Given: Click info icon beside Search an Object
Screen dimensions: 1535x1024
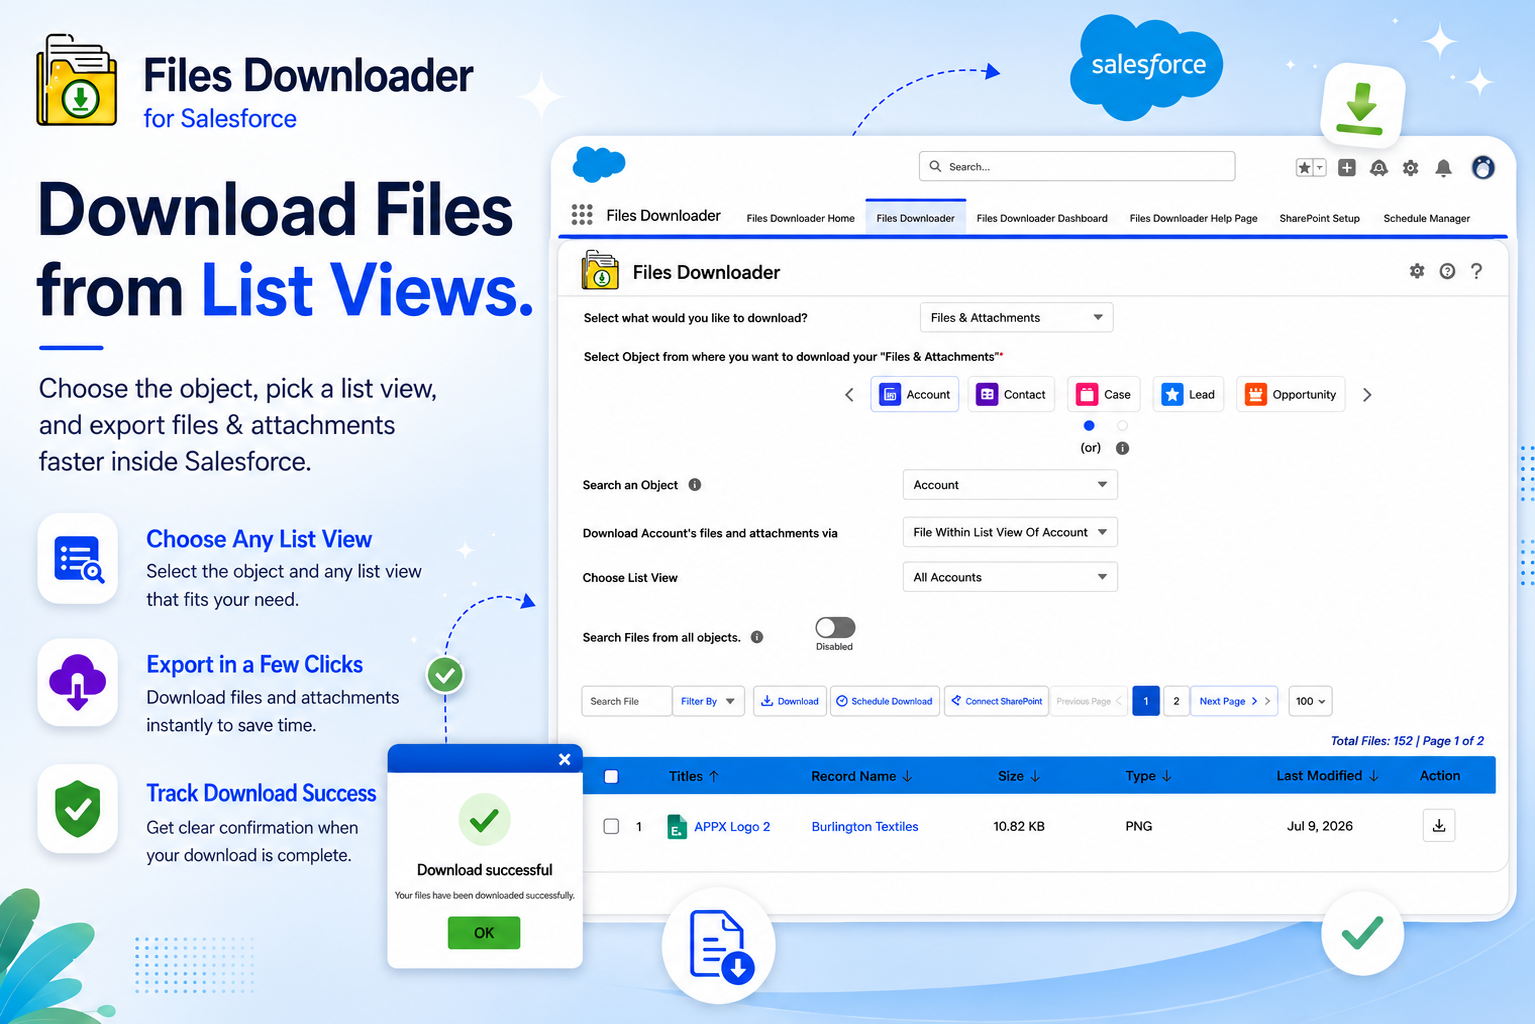Looking at the screenshot, I should click(x=695, y=485).
